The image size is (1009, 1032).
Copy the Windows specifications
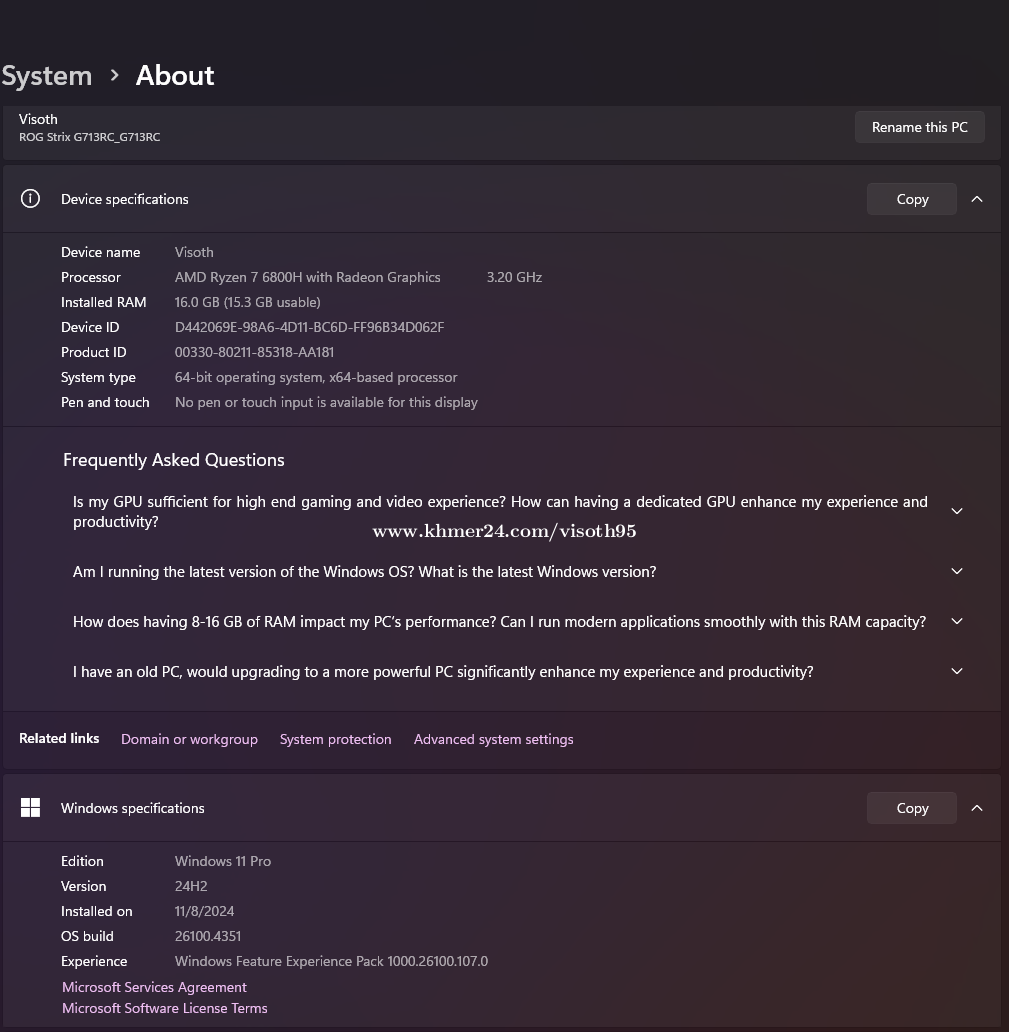(x=912, y=808)
